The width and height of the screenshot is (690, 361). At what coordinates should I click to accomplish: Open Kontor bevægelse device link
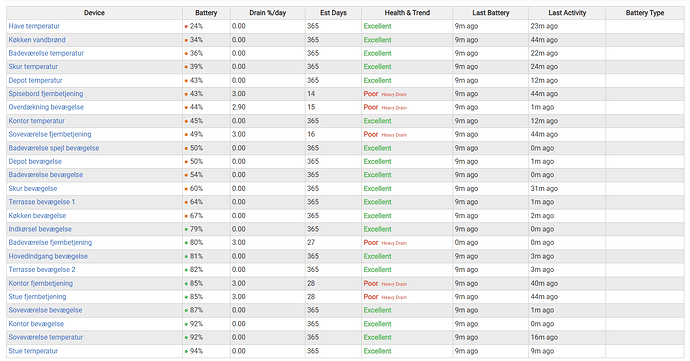[36, 324]
